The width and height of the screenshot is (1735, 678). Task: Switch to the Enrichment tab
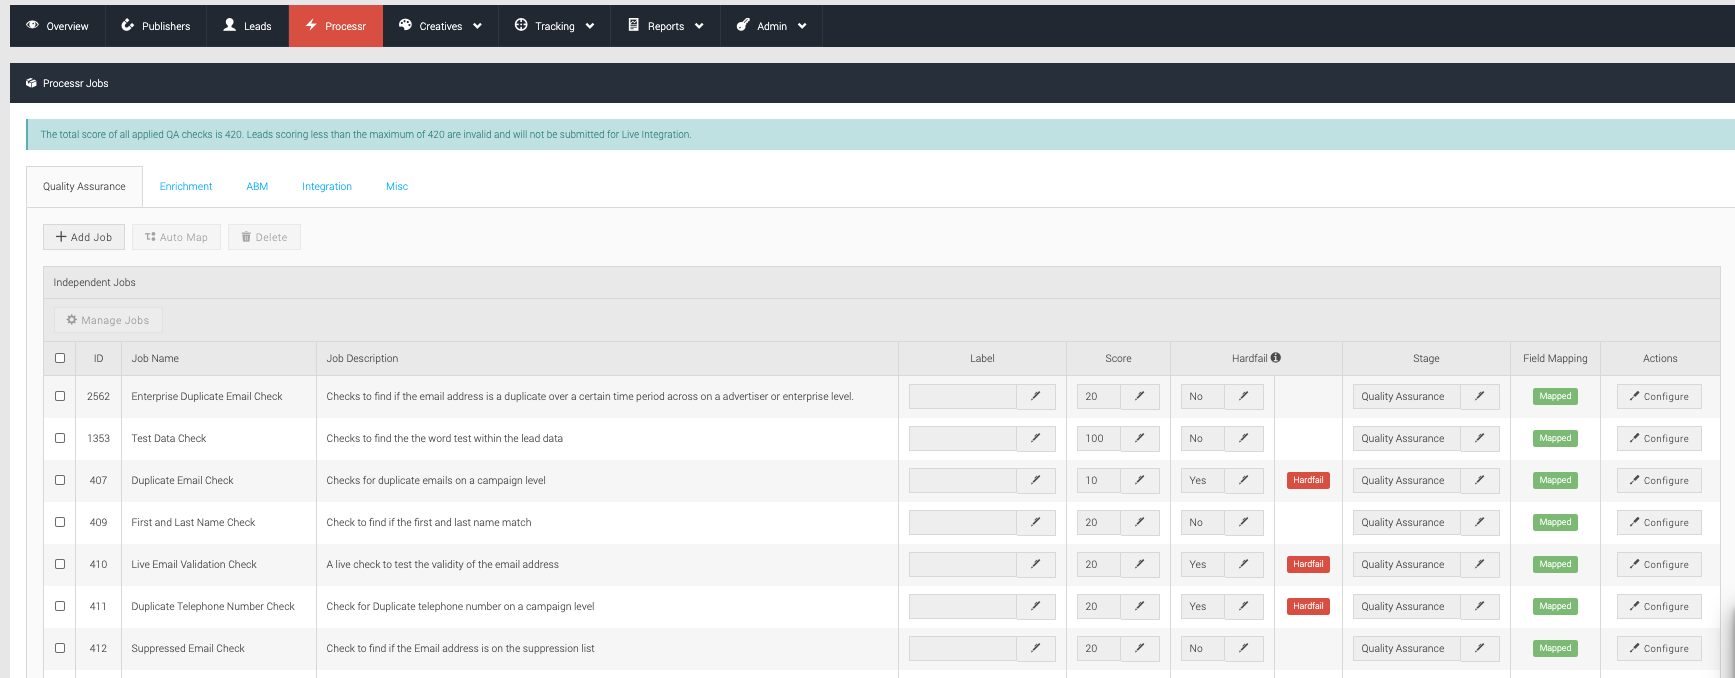click(186, 187)
